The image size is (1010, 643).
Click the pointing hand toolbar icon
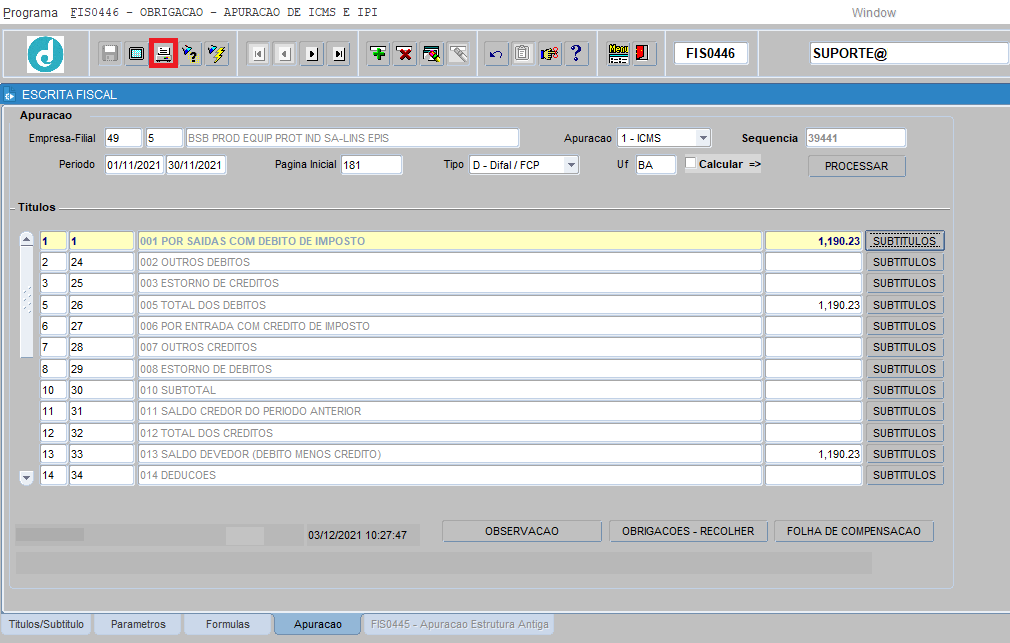(549, 53)
